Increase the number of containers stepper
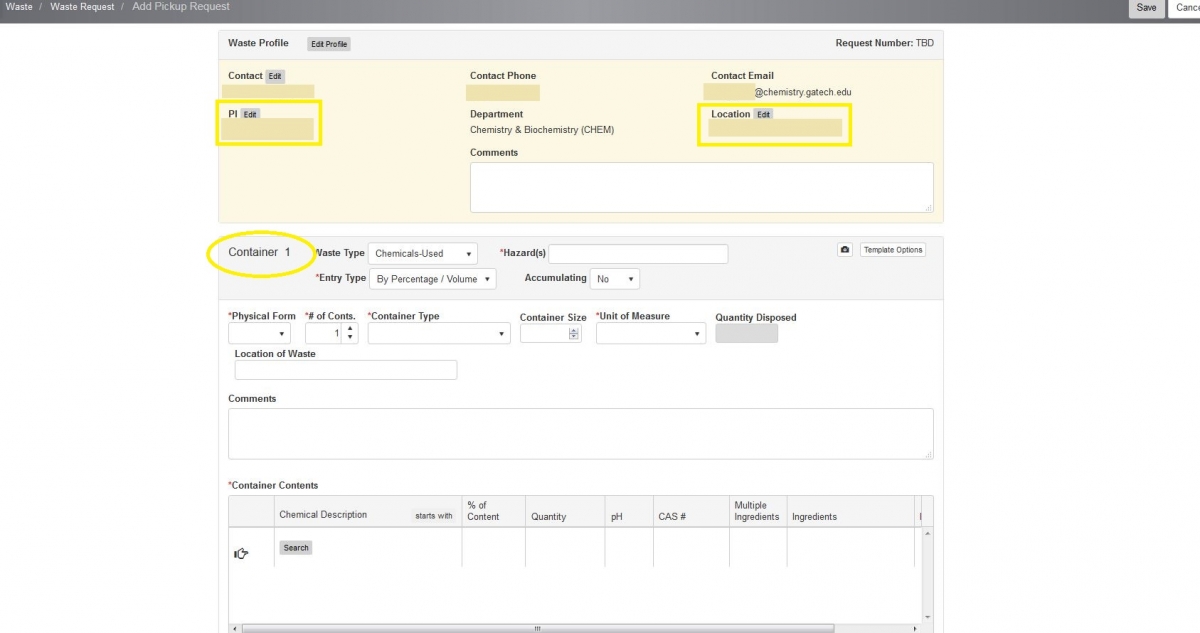 pos(350,329)
